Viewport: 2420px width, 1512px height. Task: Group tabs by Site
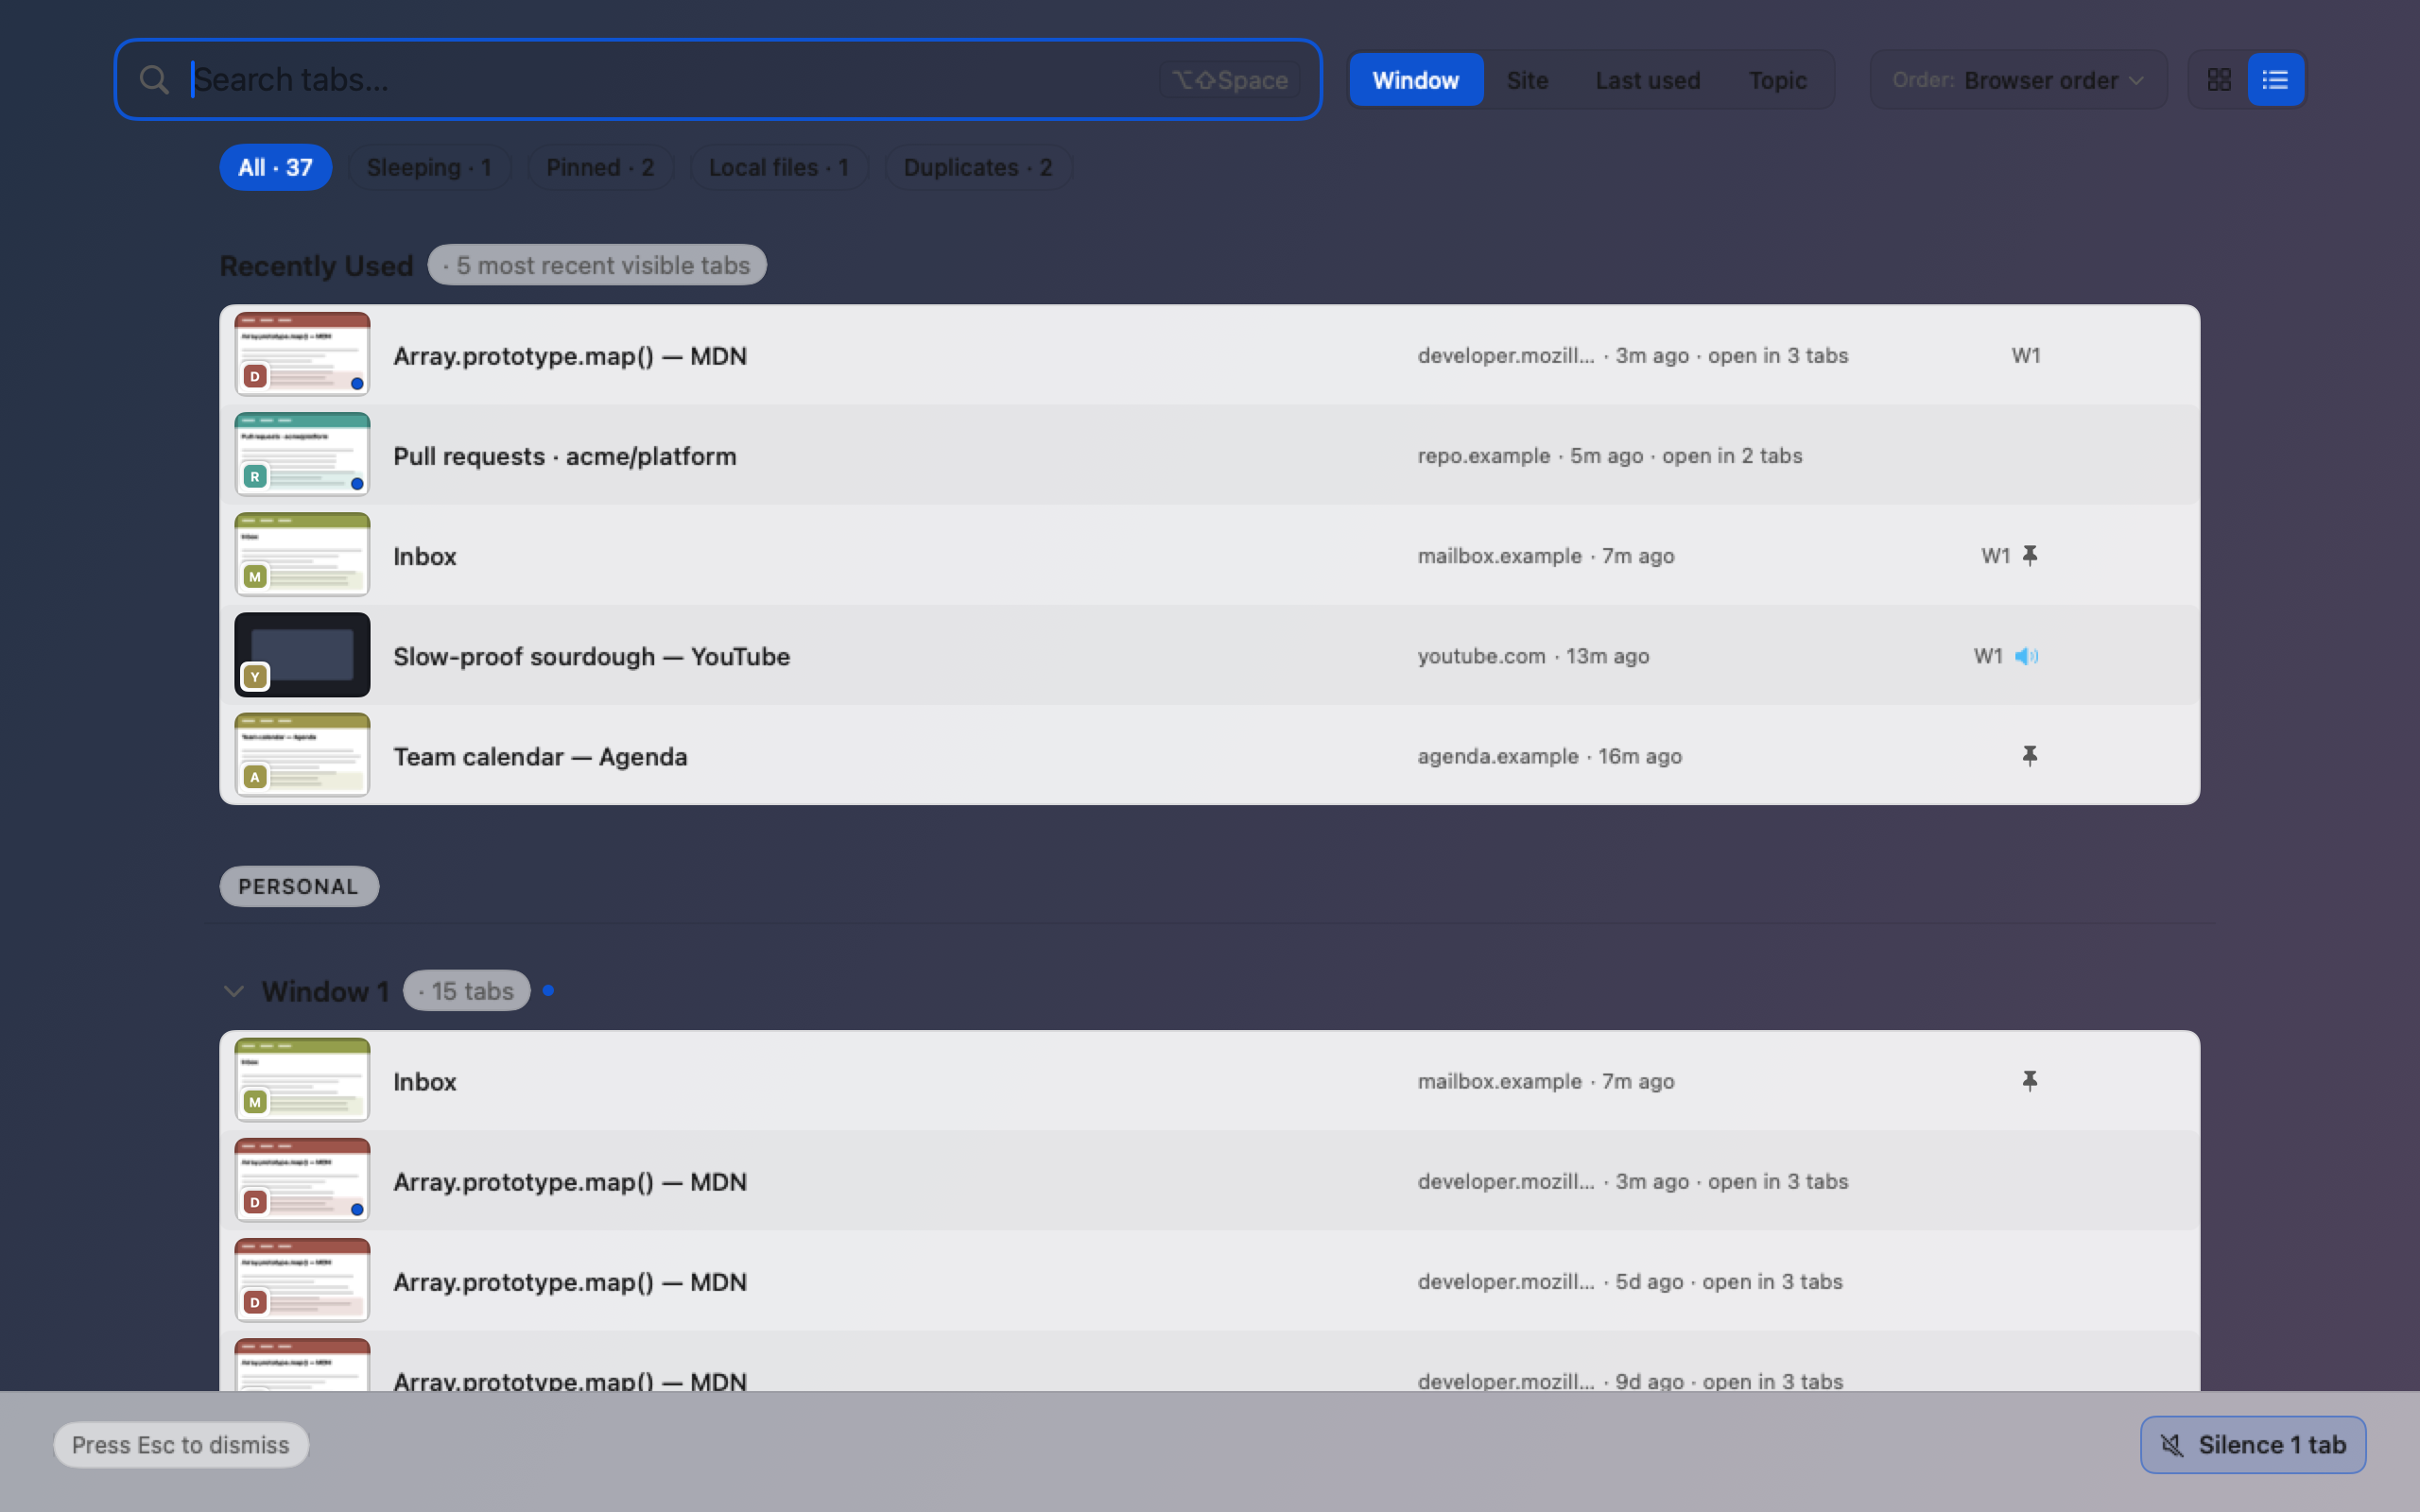[1527, 80]
